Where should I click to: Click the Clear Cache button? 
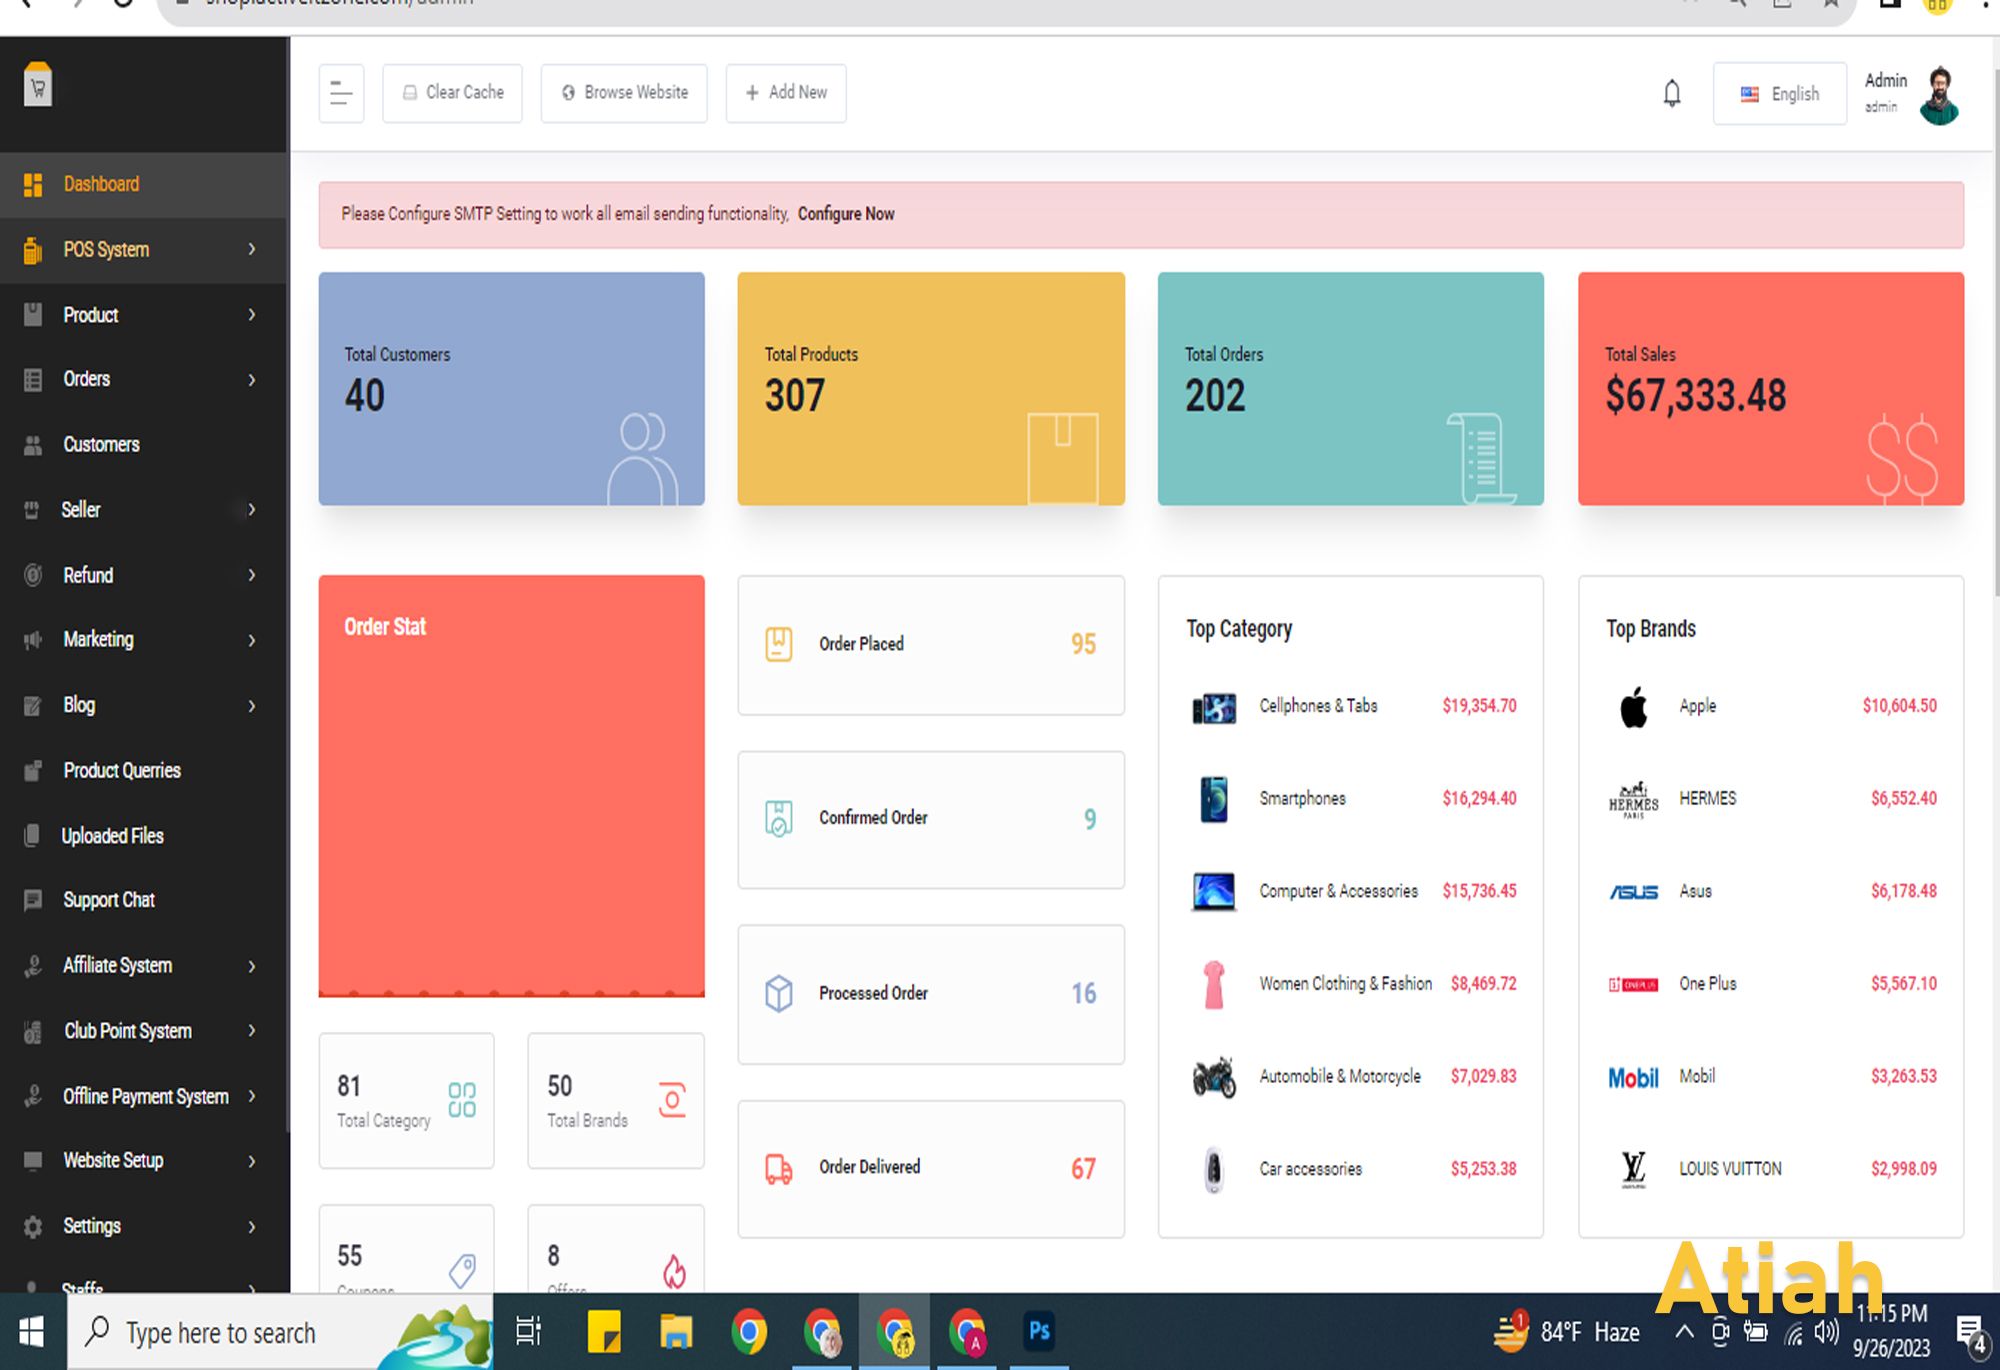[x=452, y=93]
